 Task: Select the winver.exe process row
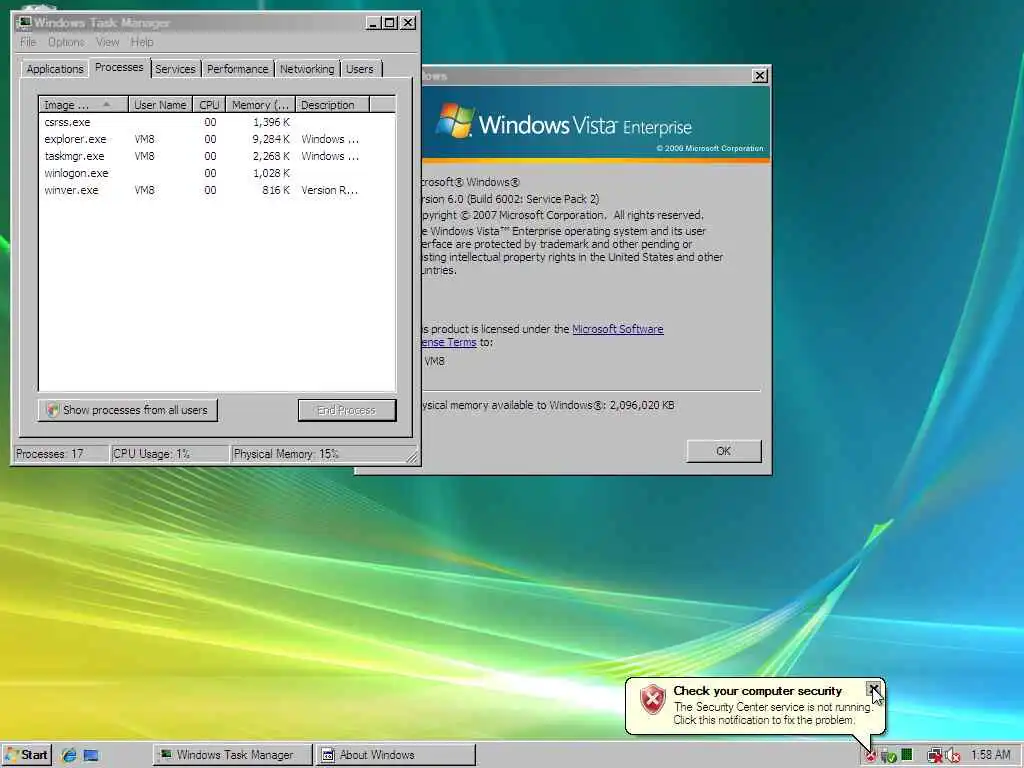pyautogui.click(x=217, y=190)
